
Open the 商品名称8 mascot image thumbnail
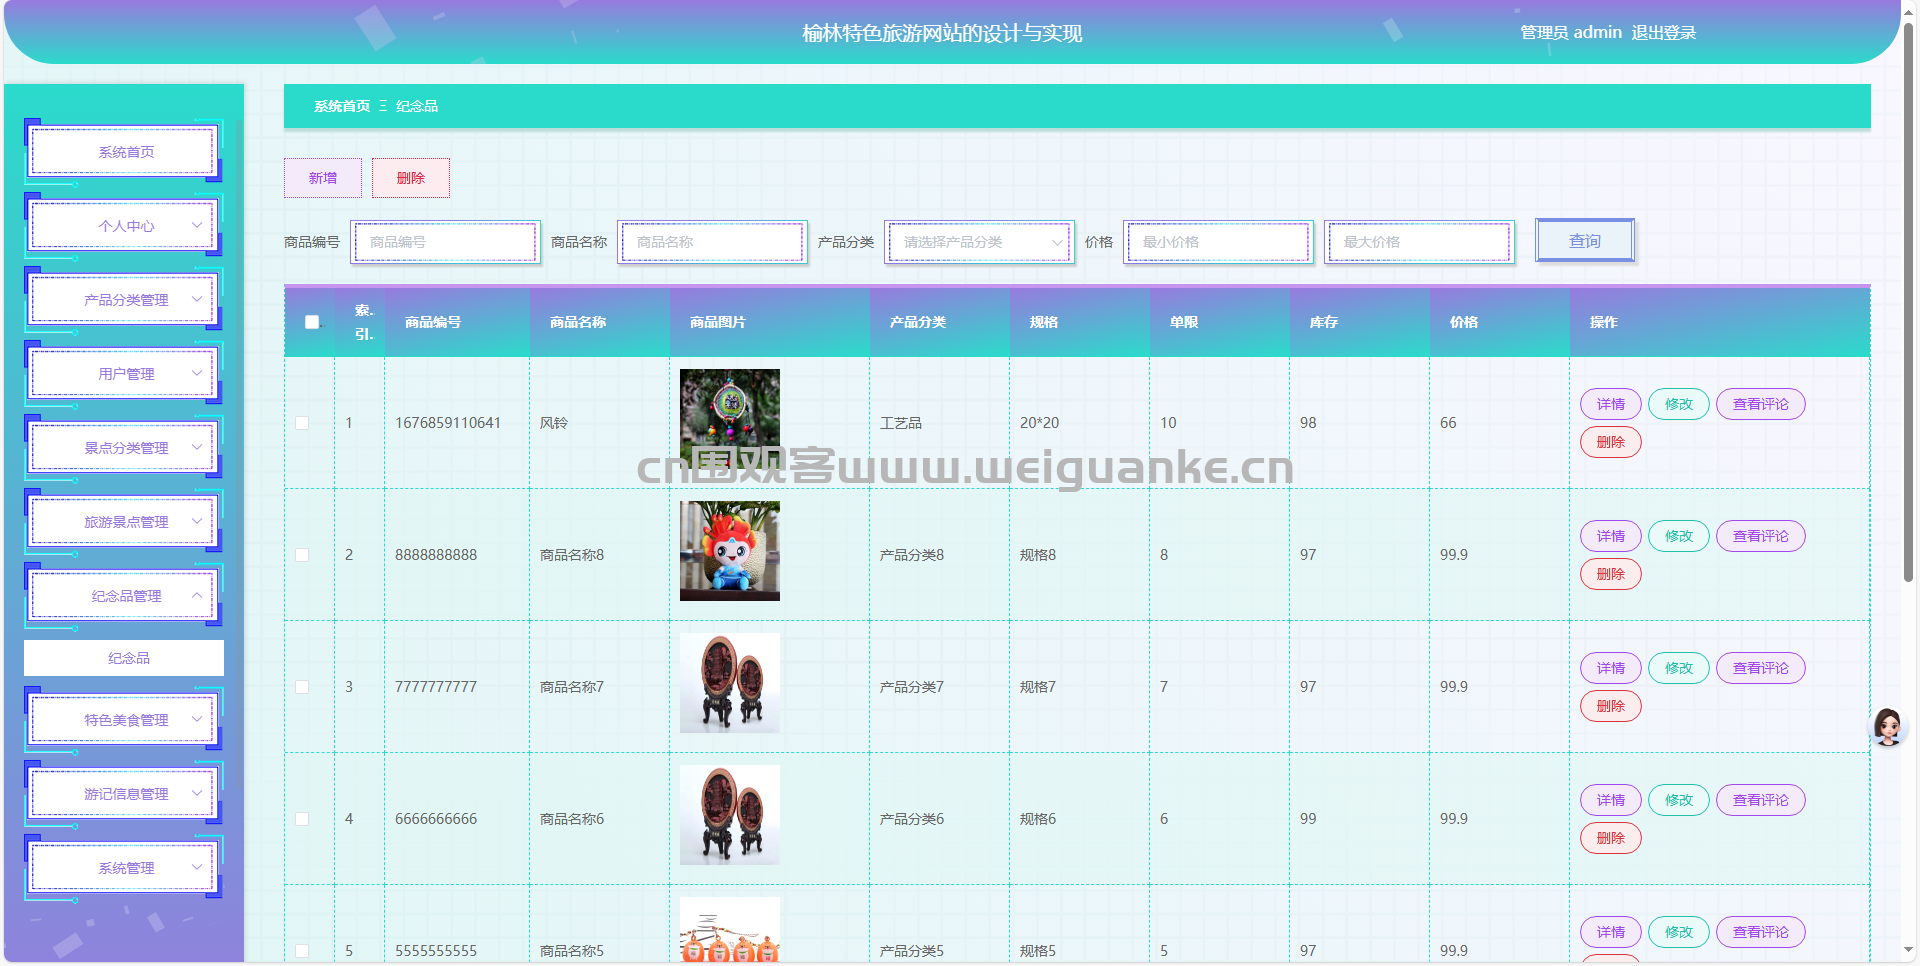pyautogui.click(x=730, y=551)
